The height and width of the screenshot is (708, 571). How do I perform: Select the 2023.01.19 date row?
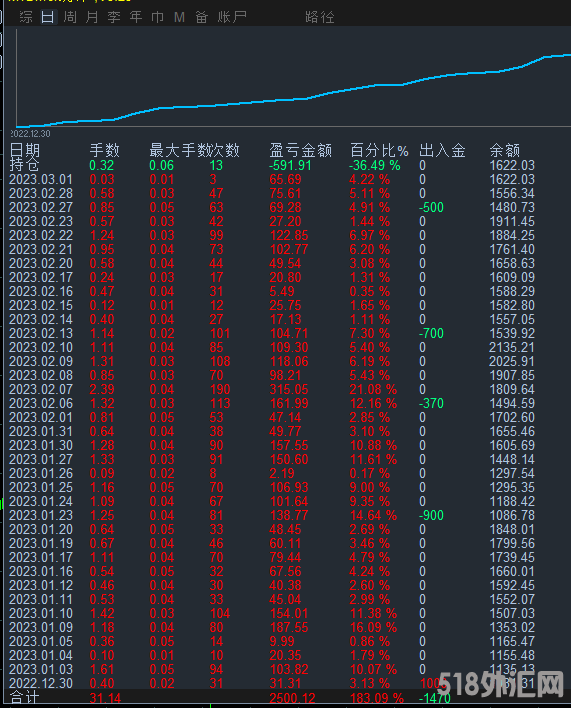(41, 543)
